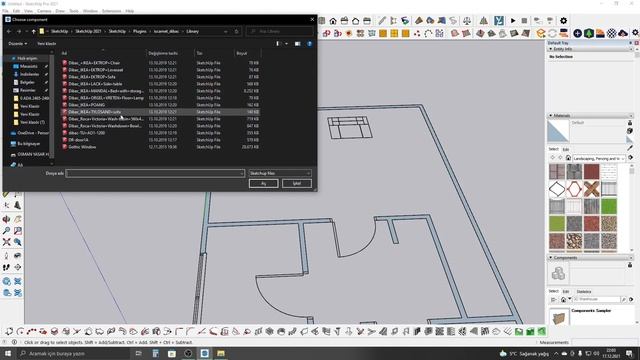
Task: Click the Create Material icon in Materials panel
Action: click(630, 131)
